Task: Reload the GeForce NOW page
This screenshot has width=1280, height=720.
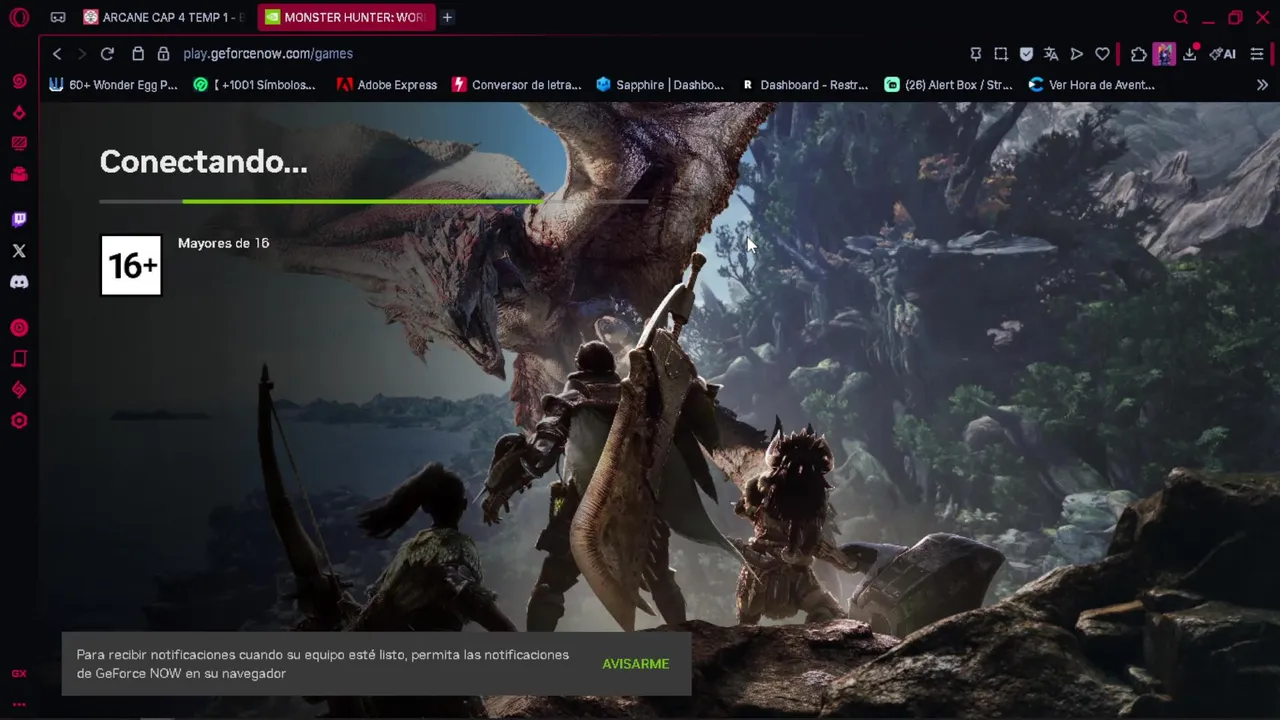Action: pyautogui.click(x=107, y=54)
